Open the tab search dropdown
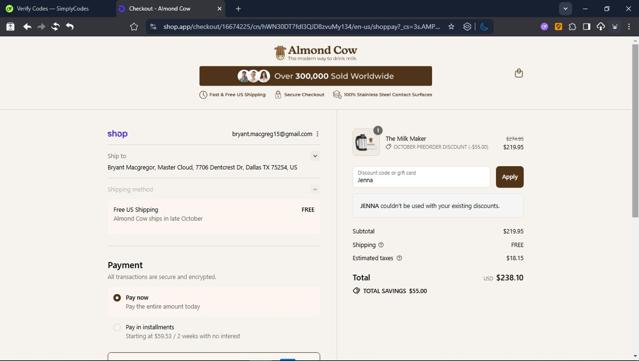Screen dimensions: 639x361 565,9
